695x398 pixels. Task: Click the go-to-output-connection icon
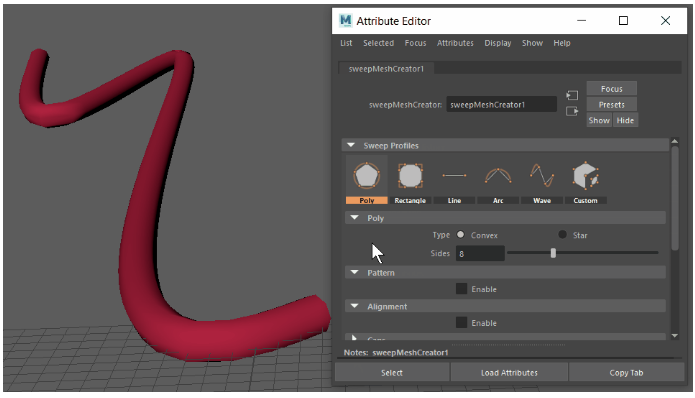[x=572, y=111]
